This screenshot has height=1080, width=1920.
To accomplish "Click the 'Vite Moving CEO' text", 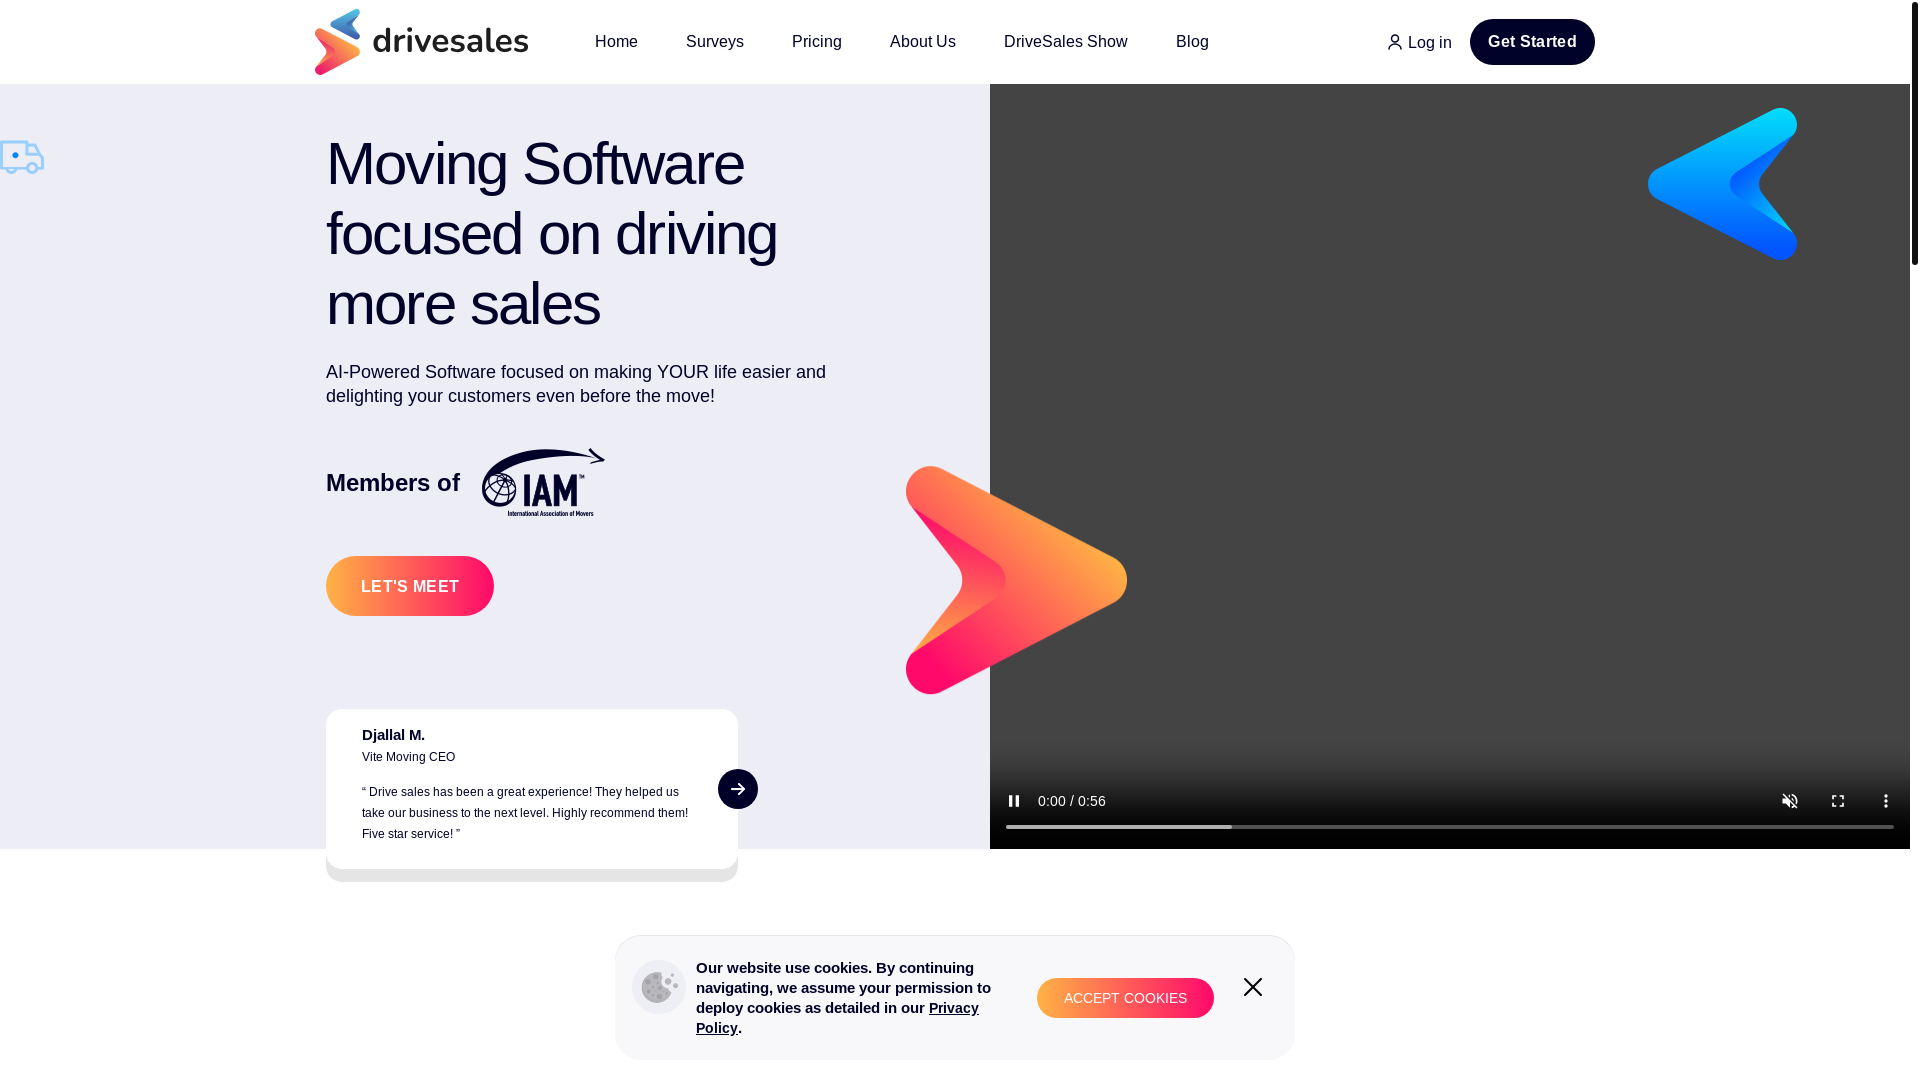I will (408, 757).
